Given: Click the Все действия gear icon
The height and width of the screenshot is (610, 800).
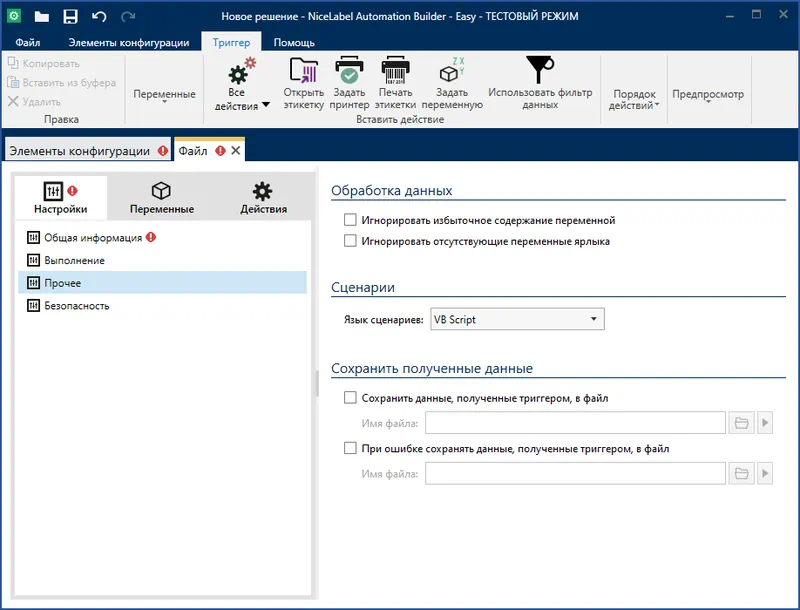Looking at the screenshot, I should [241, 71].
